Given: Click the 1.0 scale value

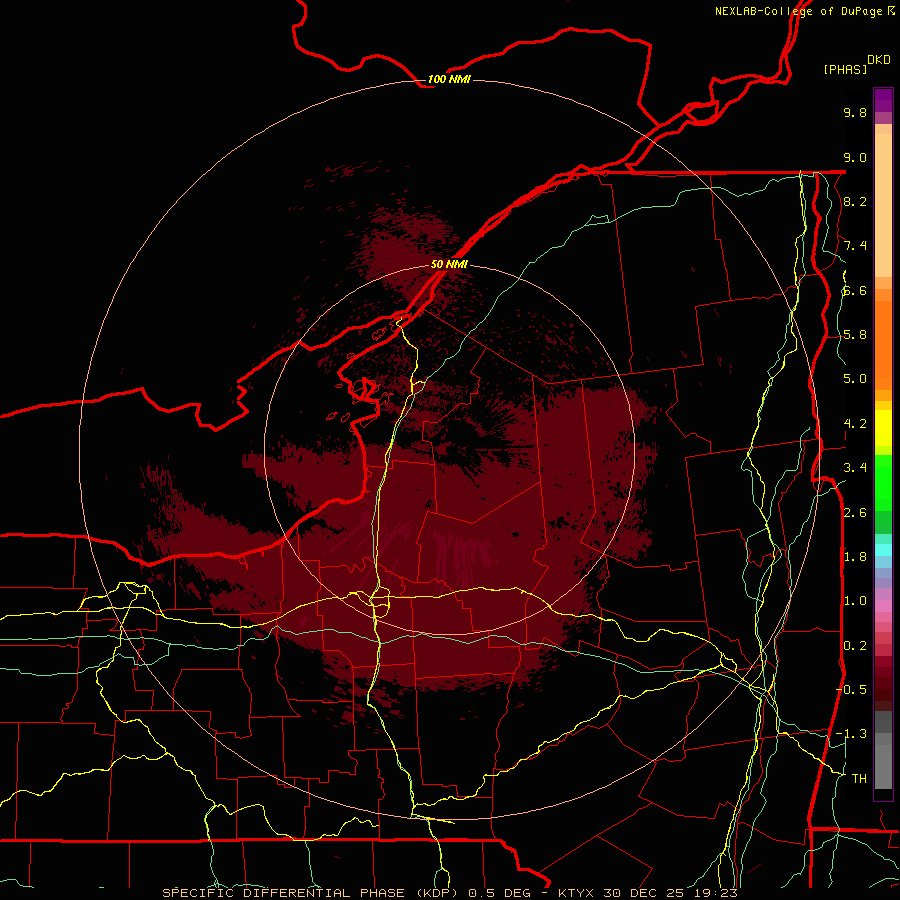Looking at the screenshot, I should coord(855,601).
